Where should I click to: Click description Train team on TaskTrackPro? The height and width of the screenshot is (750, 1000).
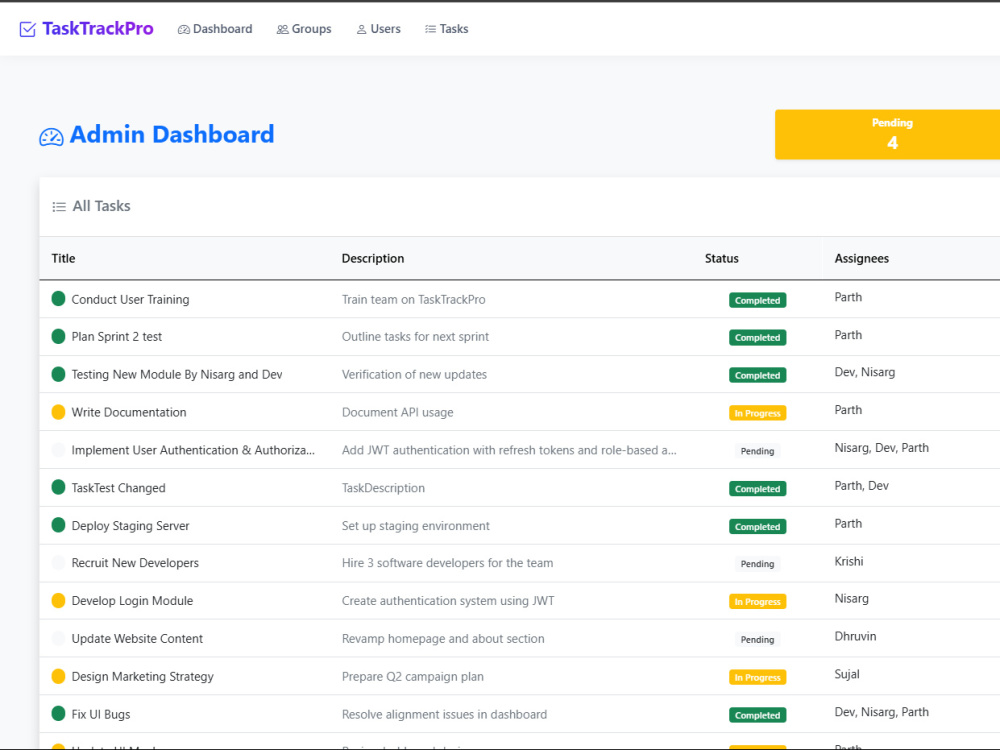click(413, 300)
